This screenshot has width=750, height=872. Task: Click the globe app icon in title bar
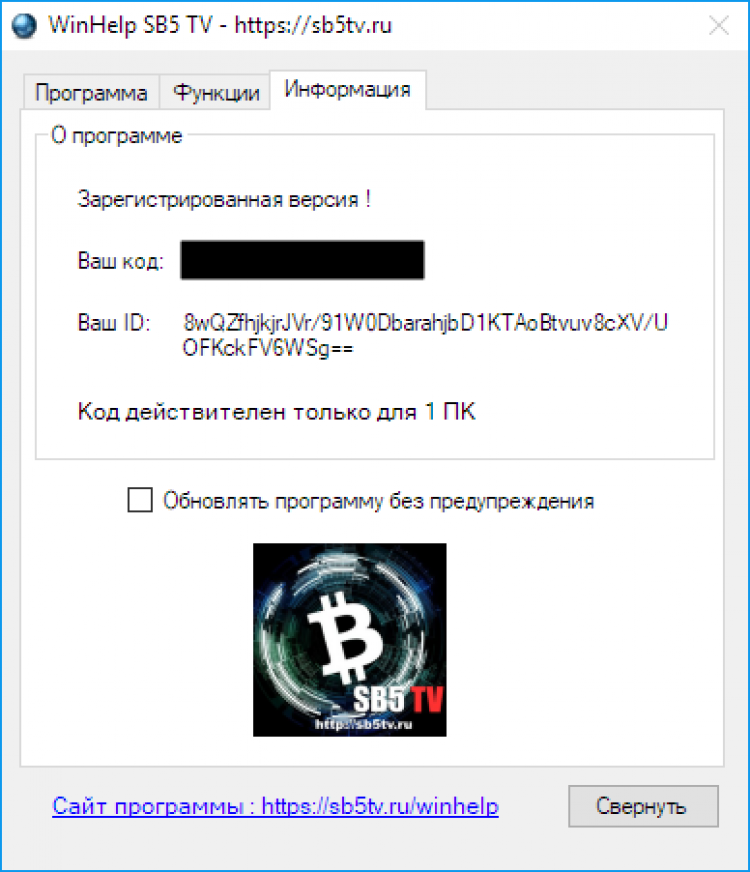tap(24, 26)
